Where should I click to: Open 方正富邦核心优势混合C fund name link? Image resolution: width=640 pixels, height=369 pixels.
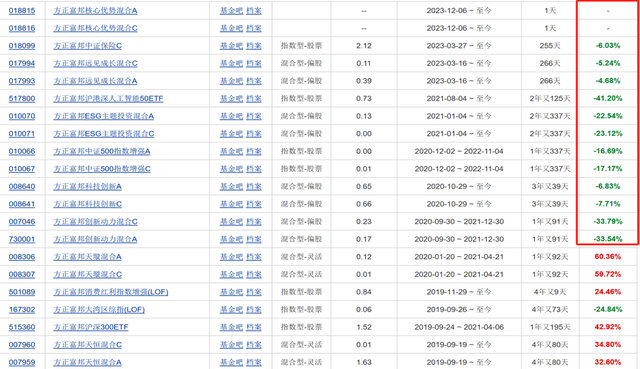coord(96,28)
